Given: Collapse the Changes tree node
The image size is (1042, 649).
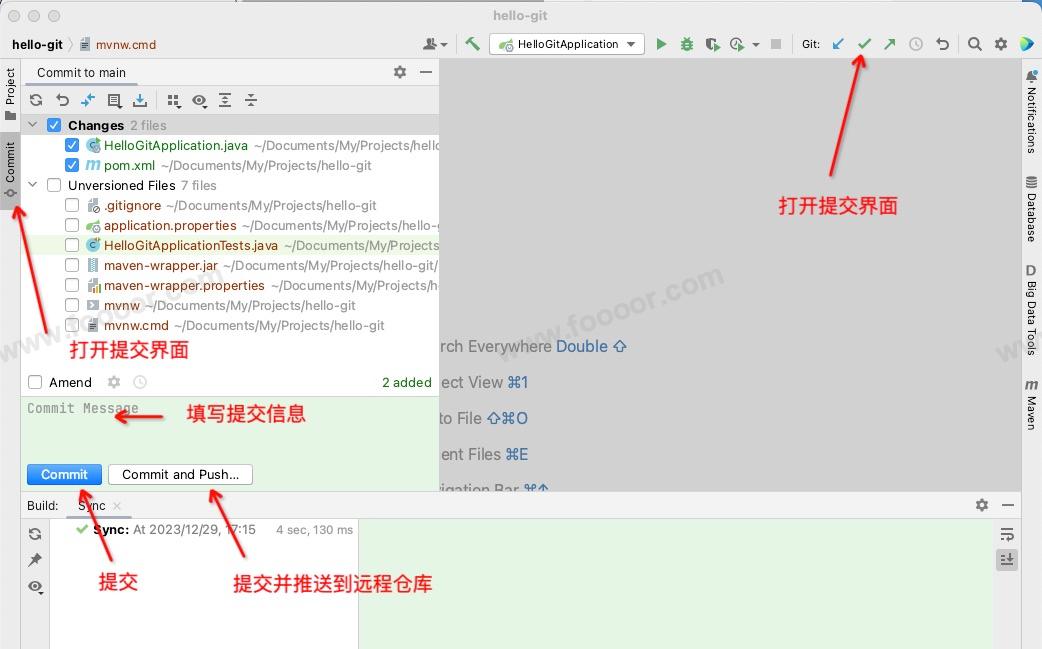Looking at the screenshot, I should (x=33, y=125).
